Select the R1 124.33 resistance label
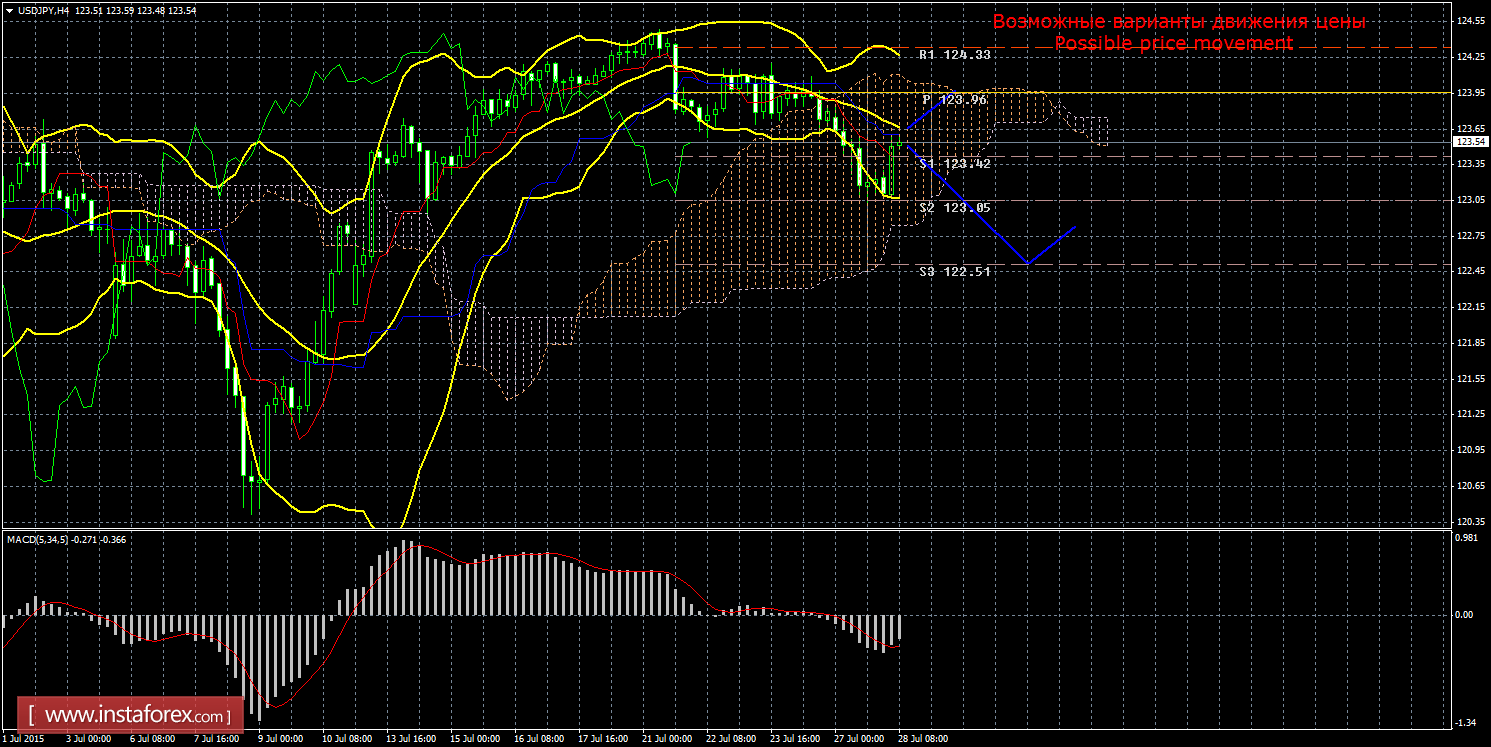Viewport: 1491px width, 747px height. coord(955,55)
